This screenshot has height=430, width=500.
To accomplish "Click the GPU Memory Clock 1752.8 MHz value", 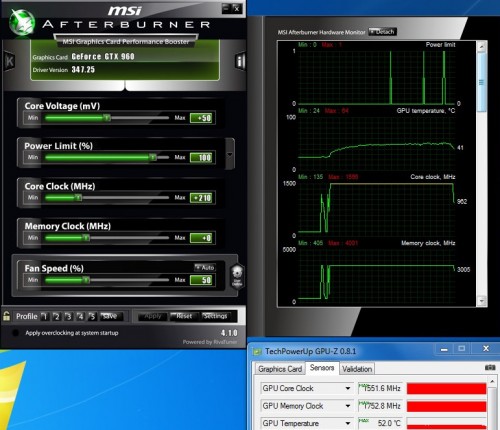I will click(x=380, y=406).
